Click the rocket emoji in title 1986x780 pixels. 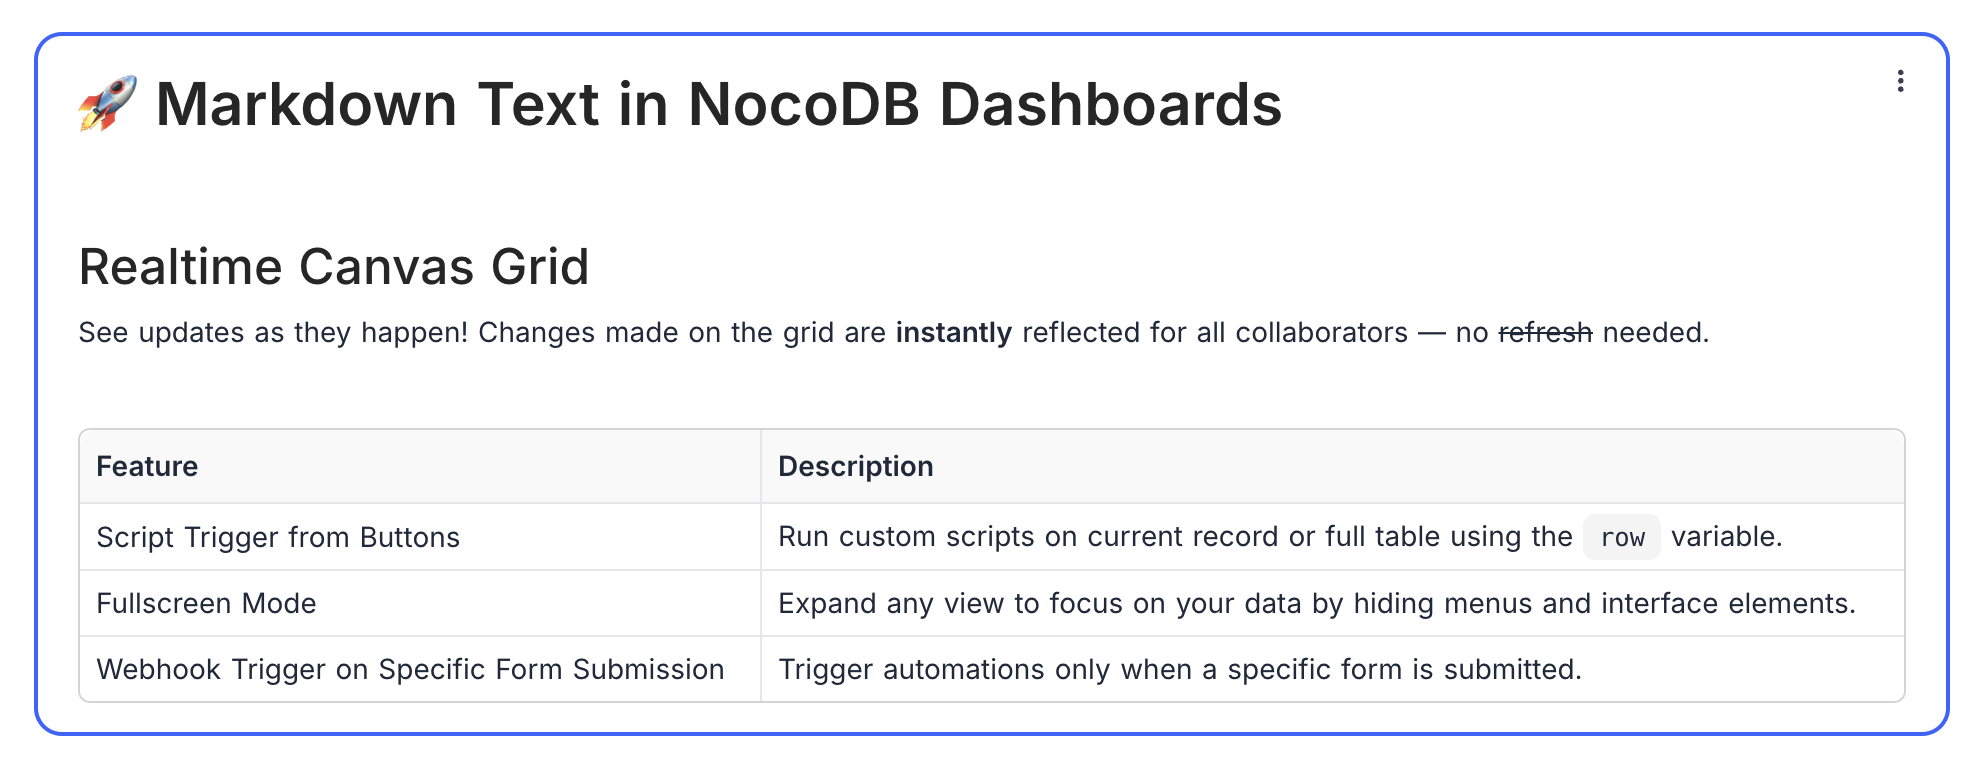point(107,103)
